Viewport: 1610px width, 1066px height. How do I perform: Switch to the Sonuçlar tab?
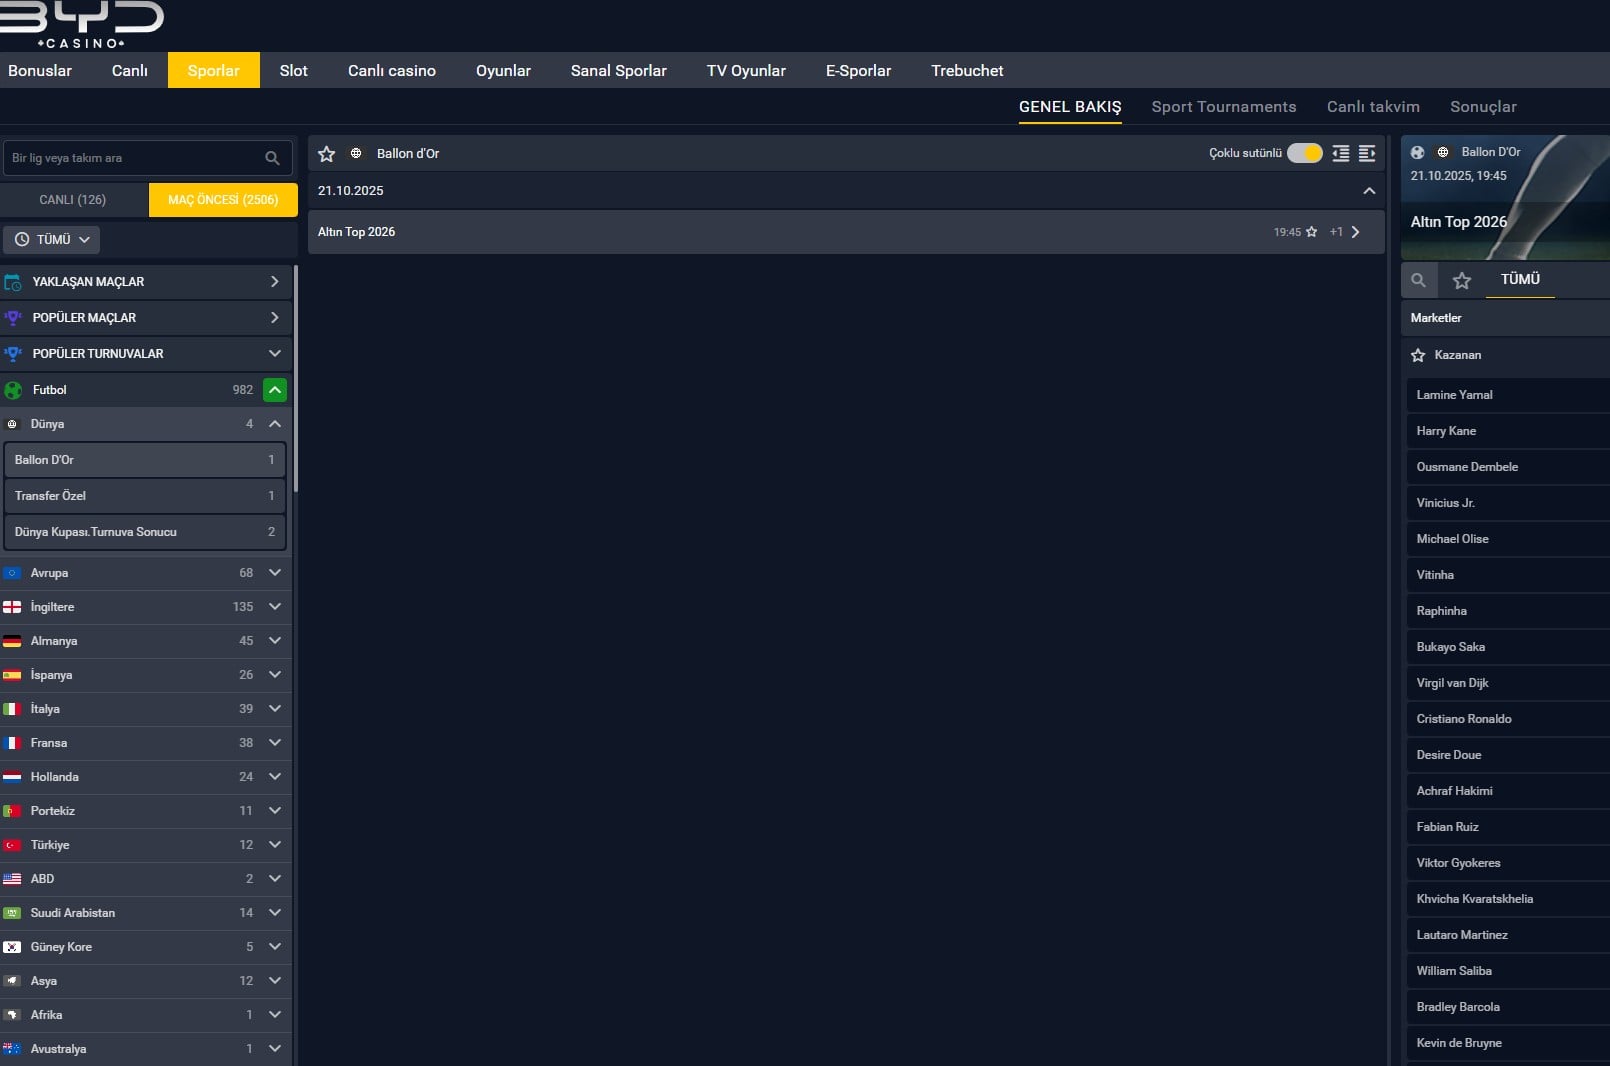(1483, 107)
